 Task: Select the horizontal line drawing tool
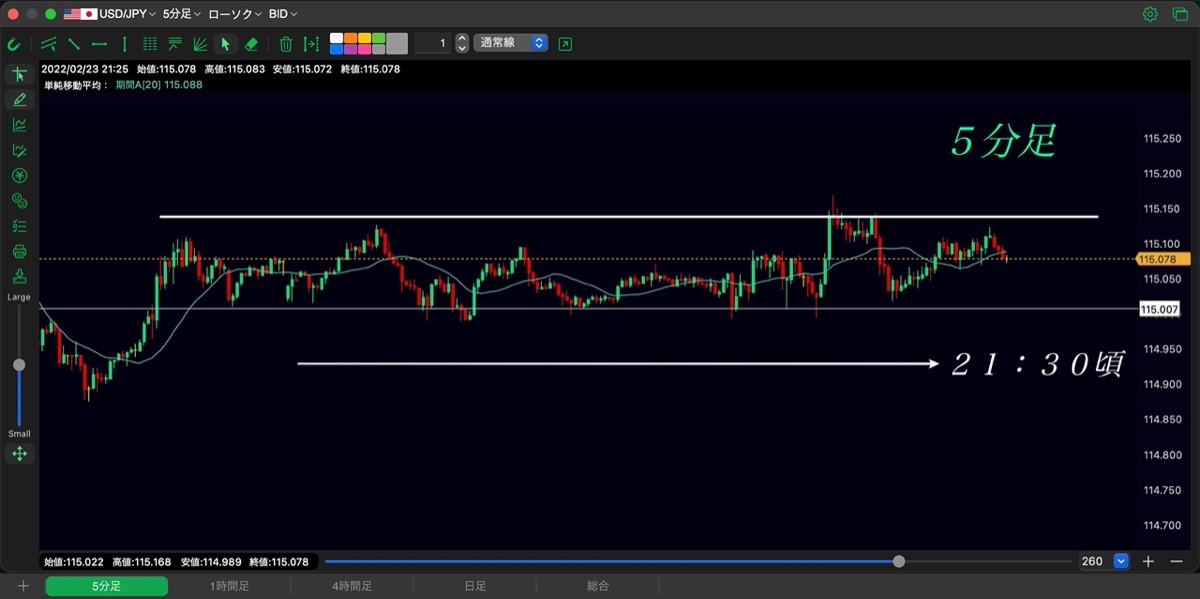(99, 44)
